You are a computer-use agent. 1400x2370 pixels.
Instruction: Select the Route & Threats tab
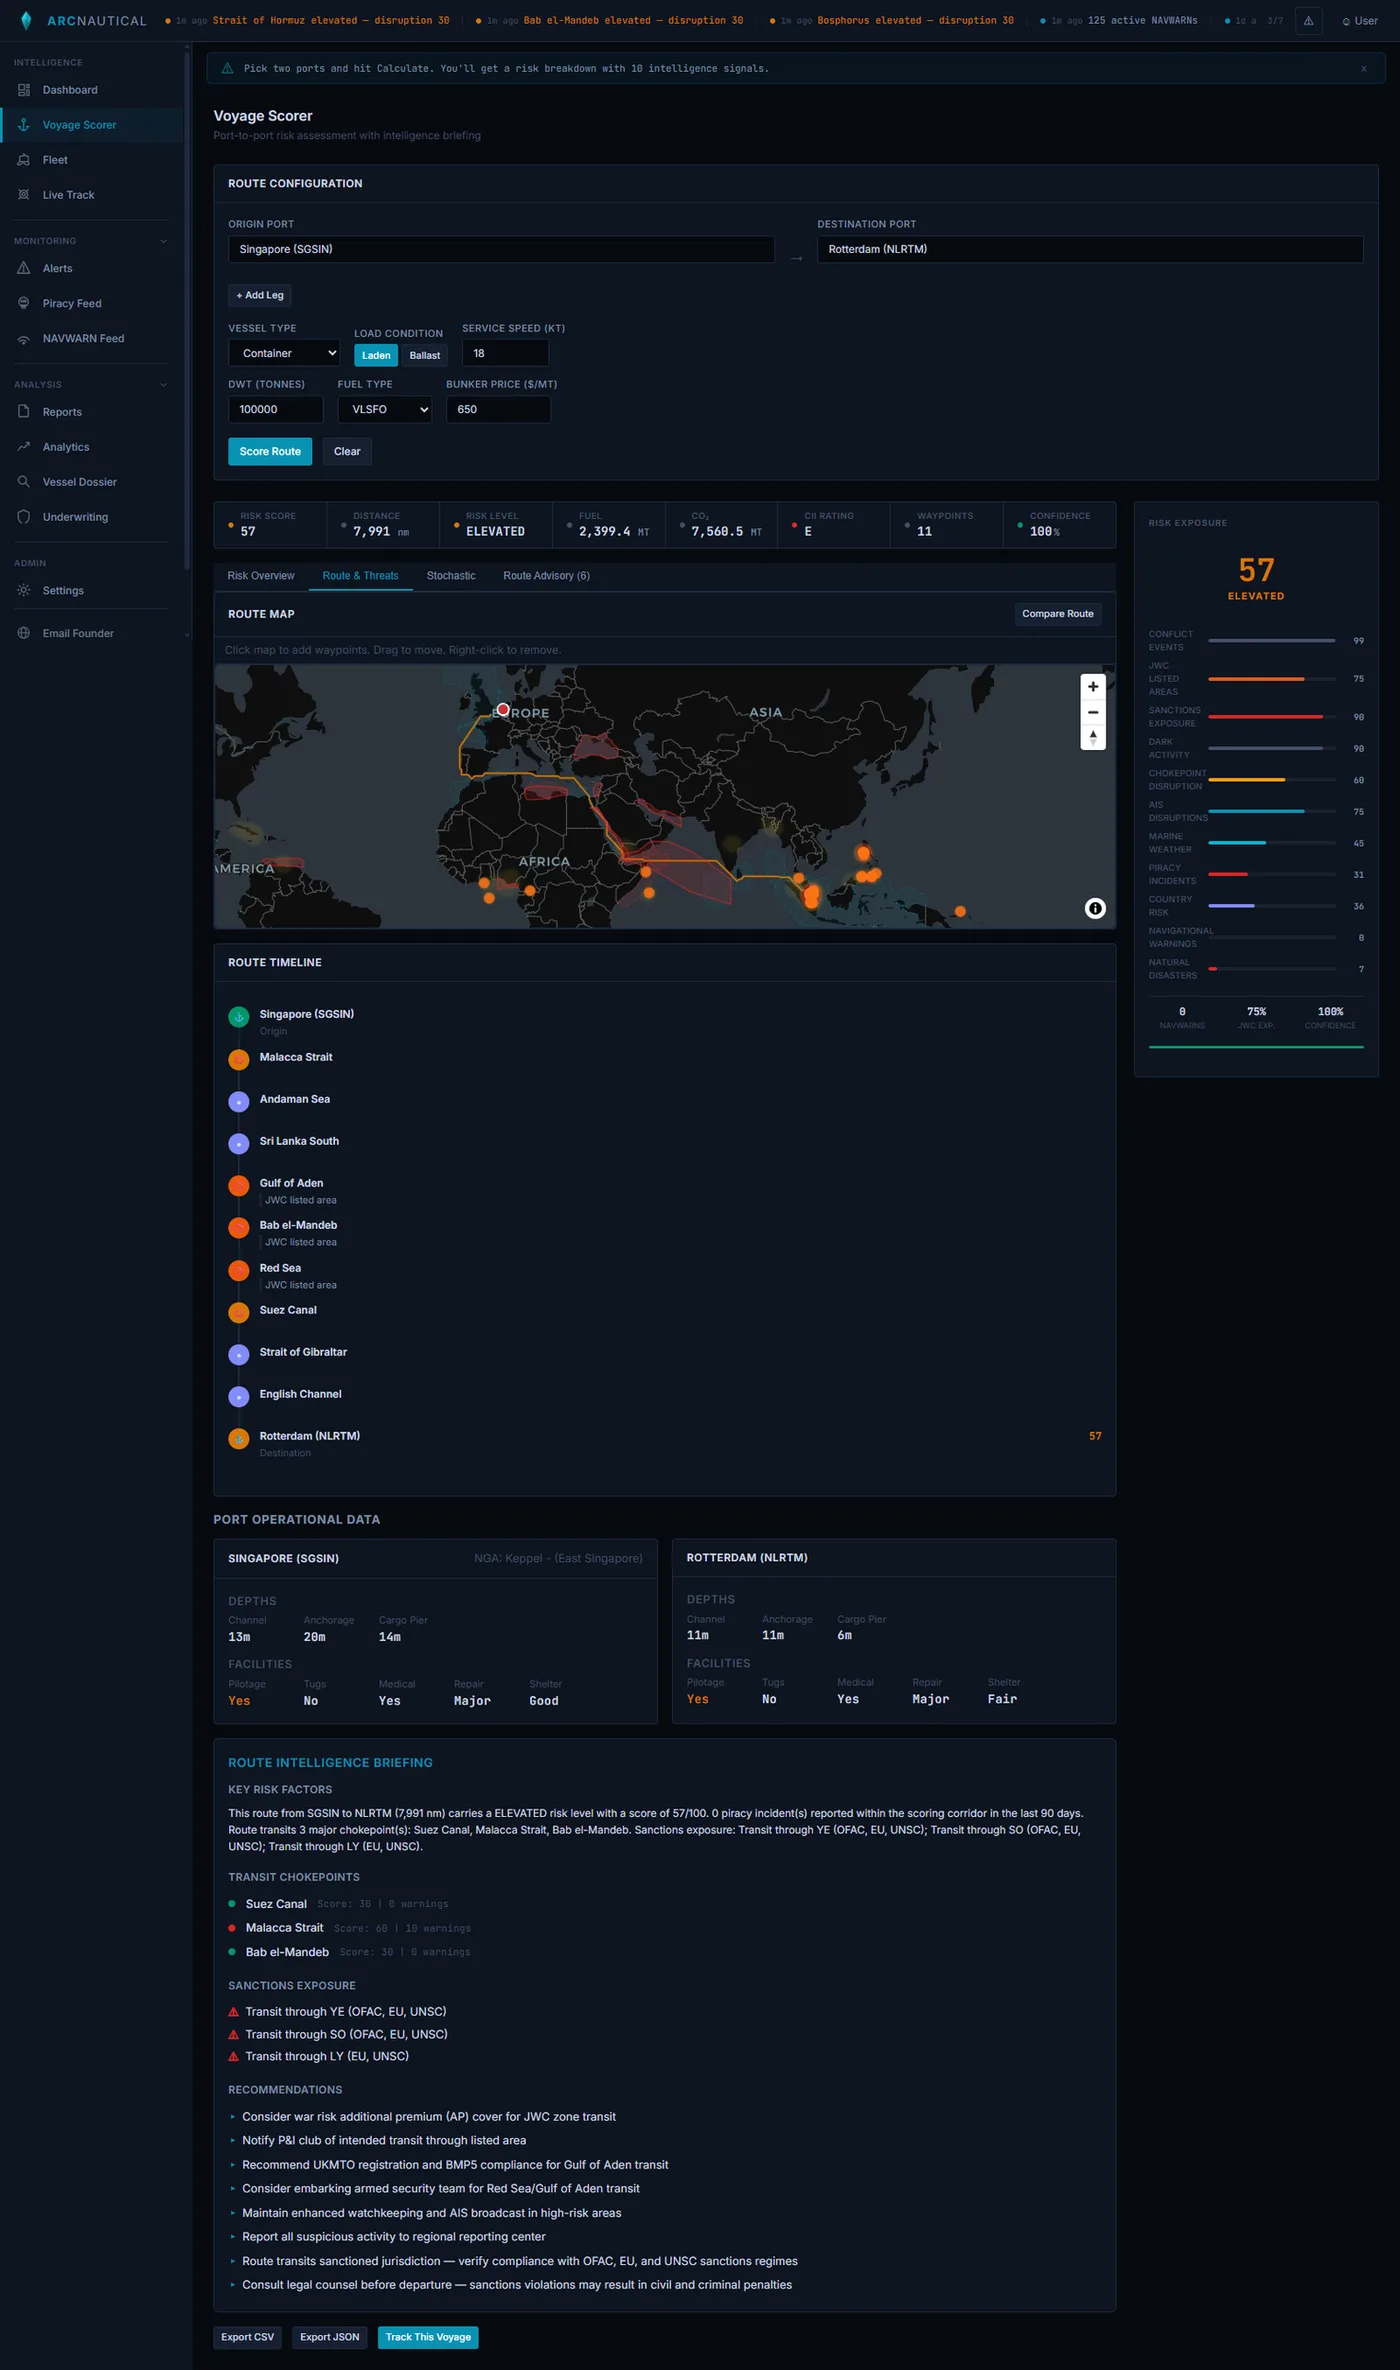pyautogui.click(x=360, y=576)
